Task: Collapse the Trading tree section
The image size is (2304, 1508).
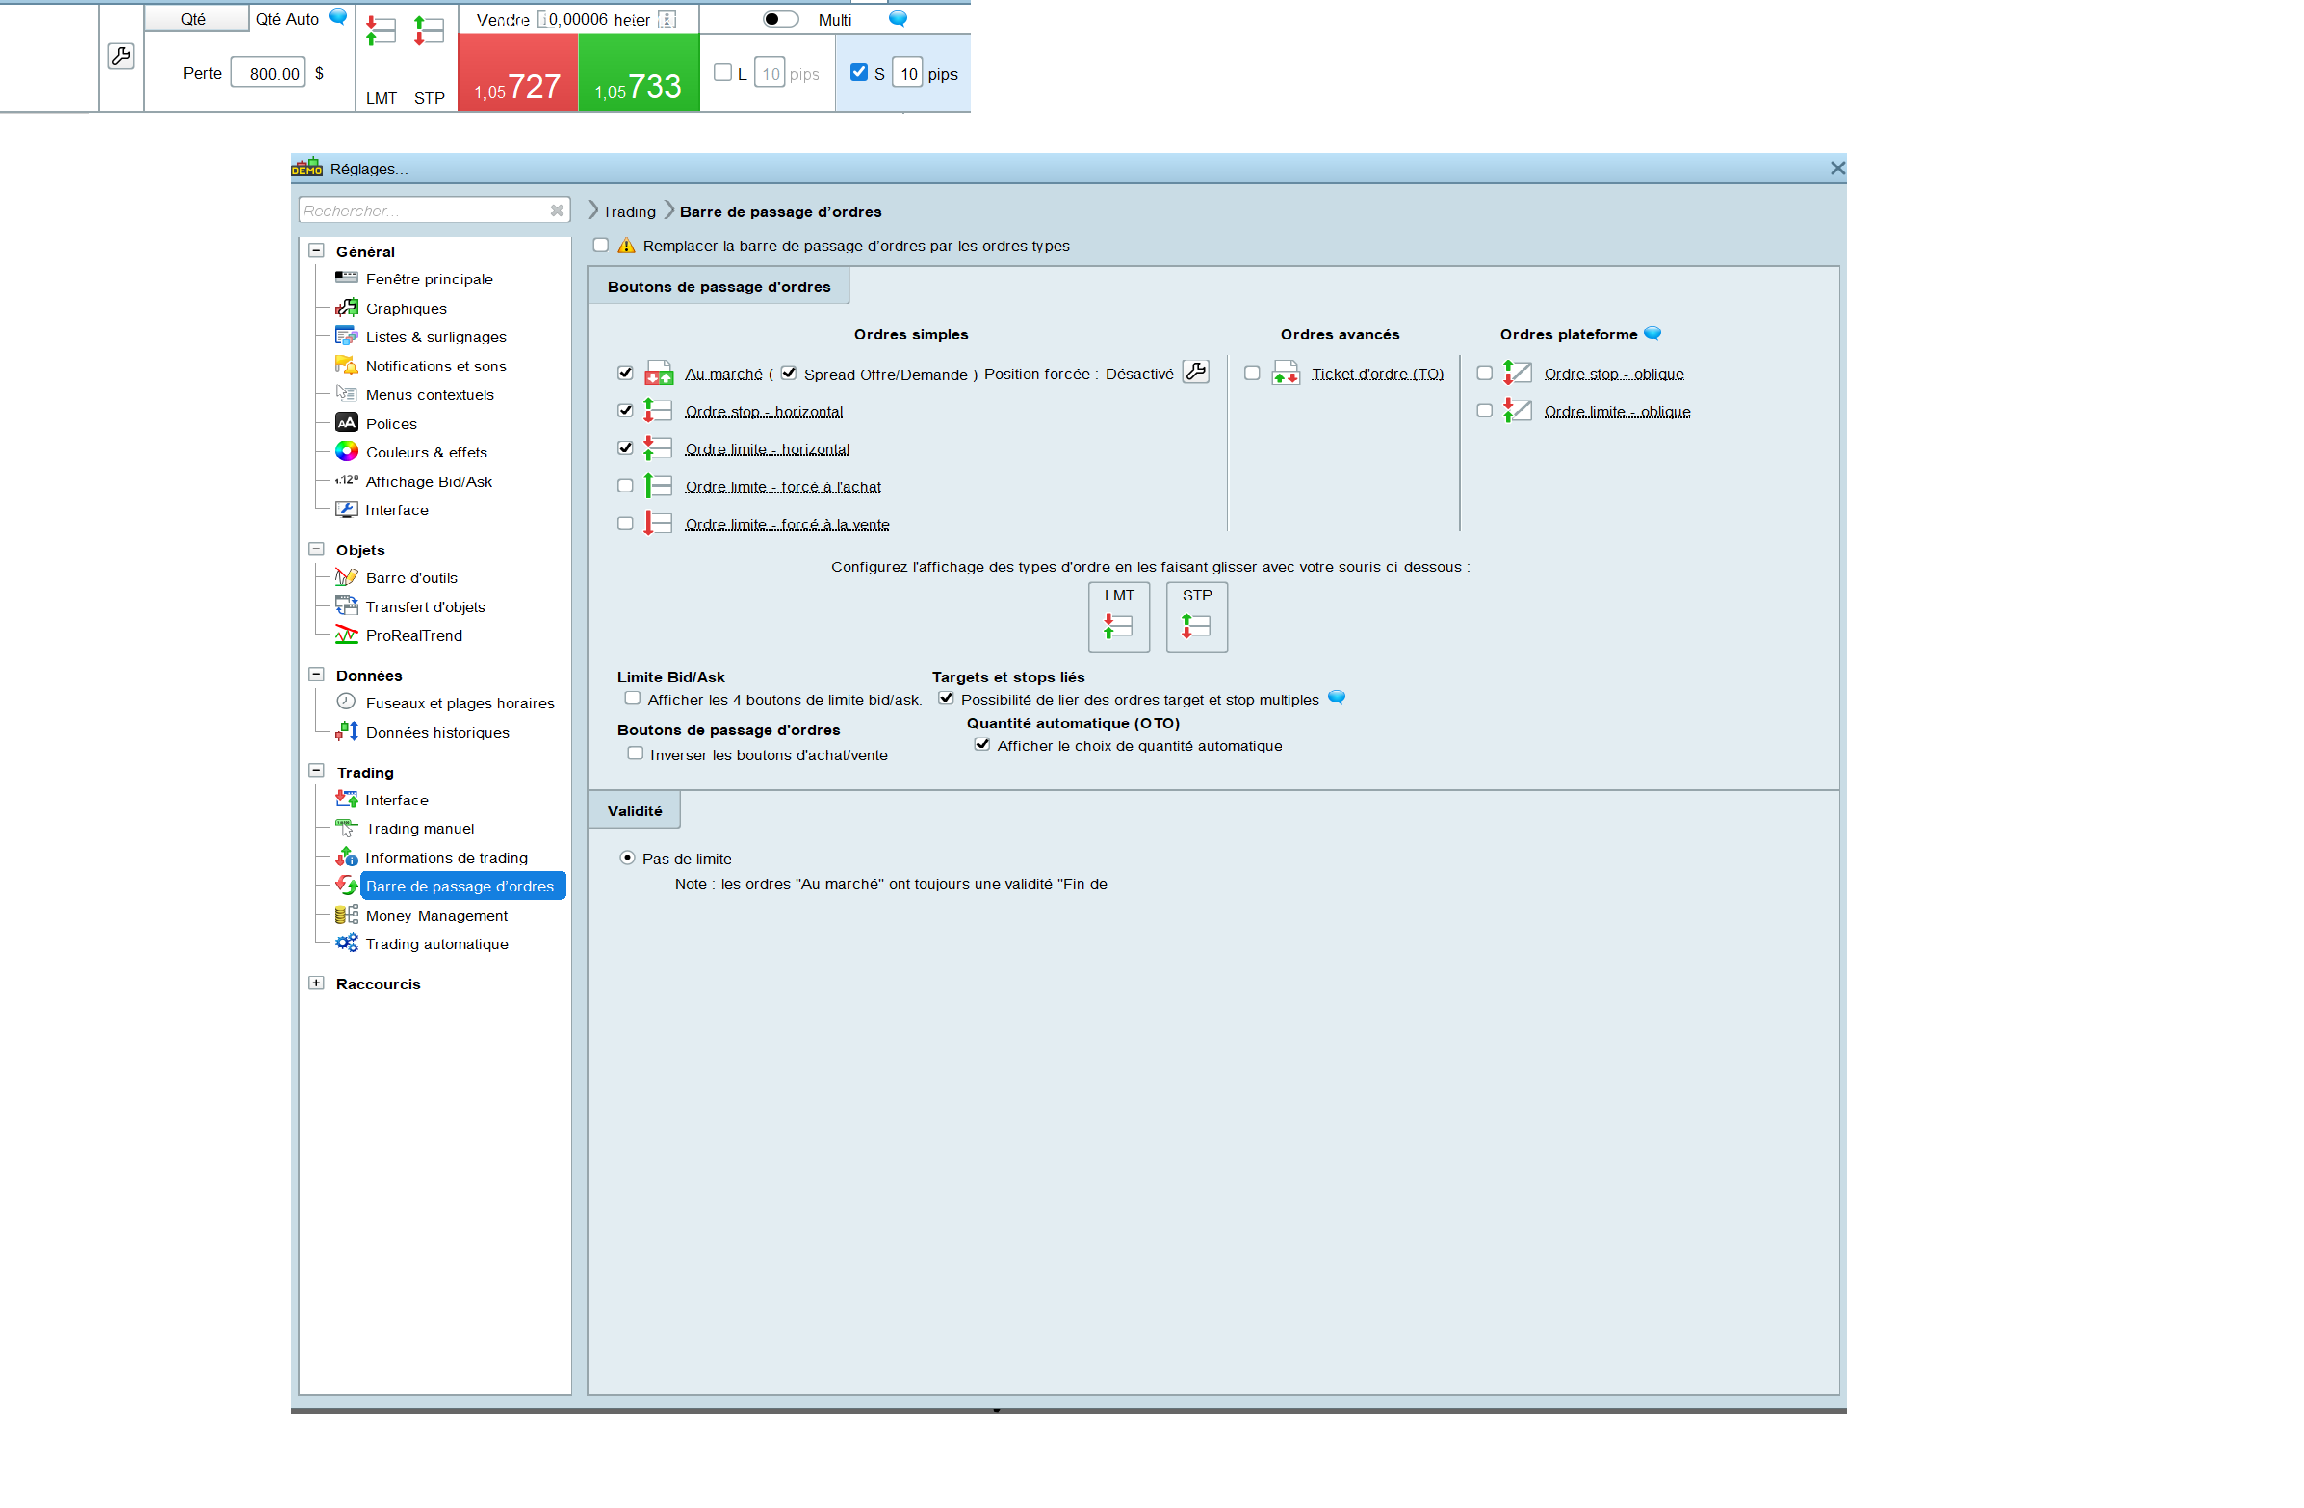Action: [317, 771]
